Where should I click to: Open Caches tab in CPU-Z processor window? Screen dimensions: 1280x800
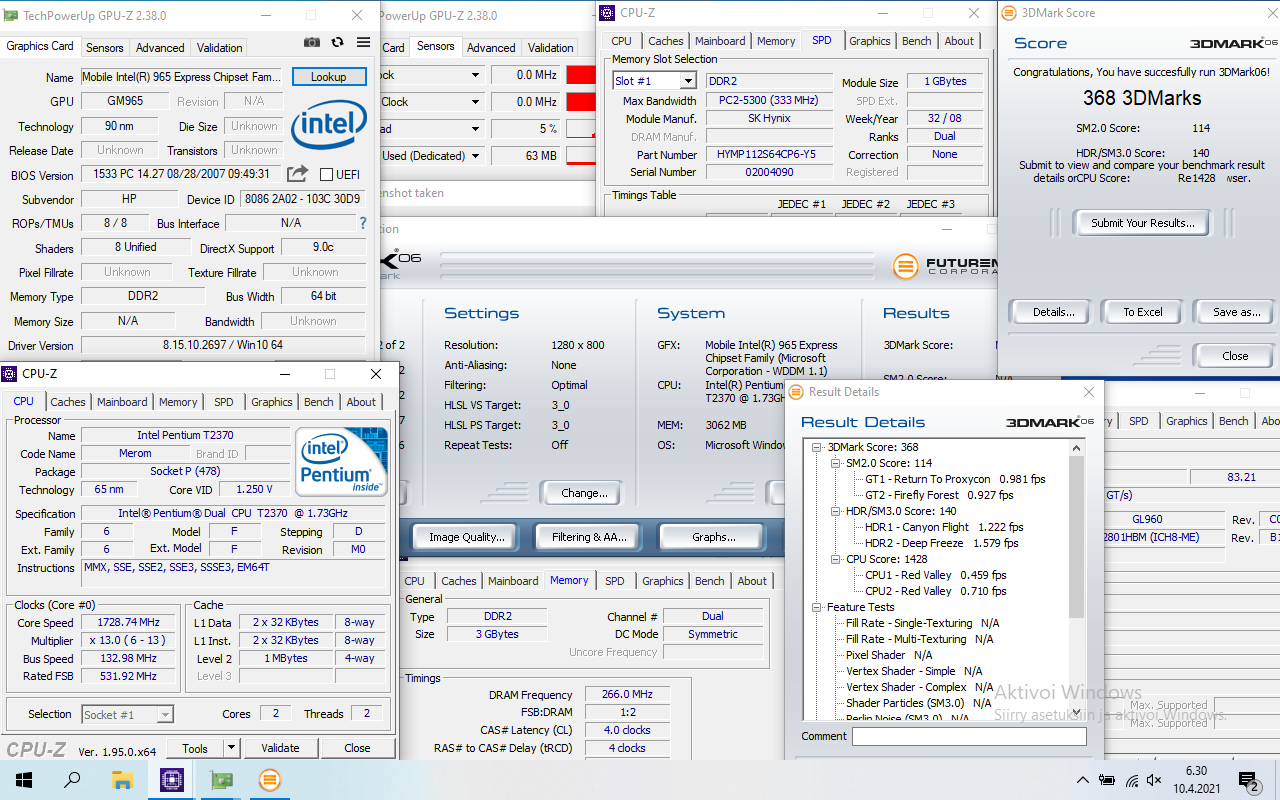pyautogui.click(x=68, y=402)
